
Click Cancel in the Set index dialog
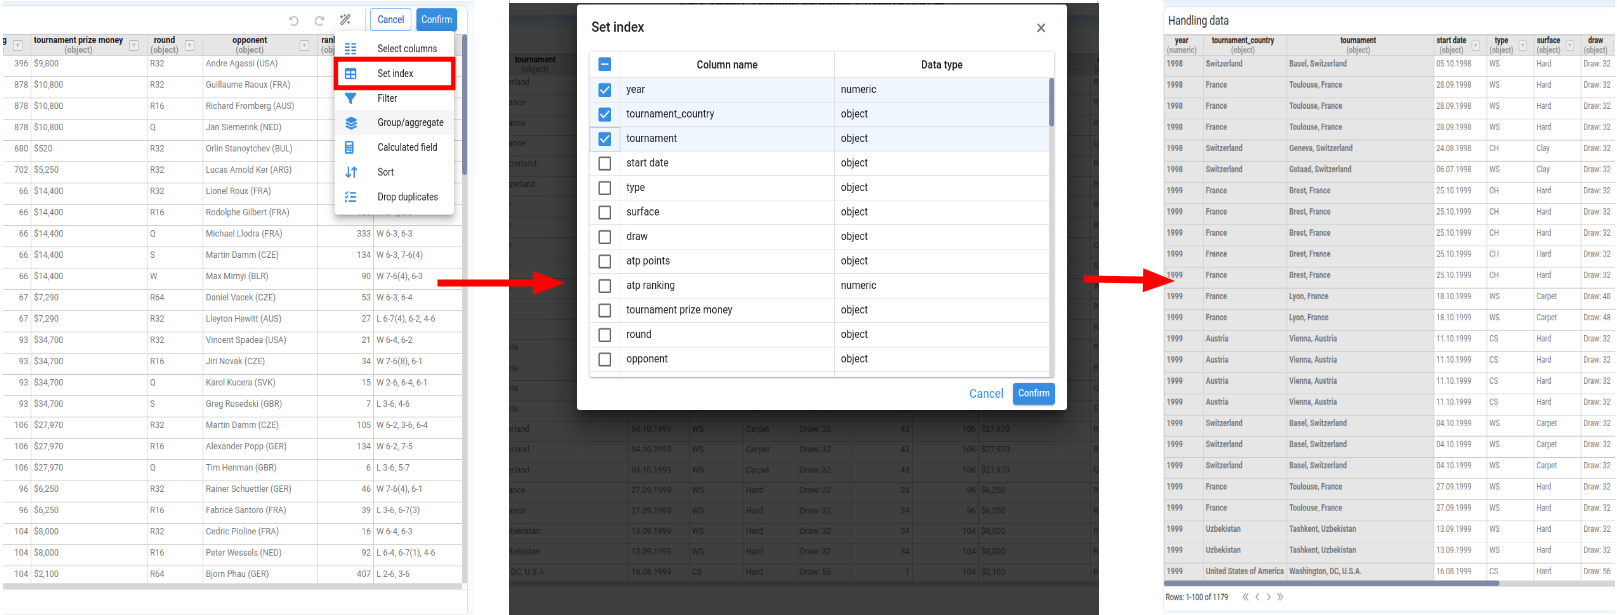(985, 394)
